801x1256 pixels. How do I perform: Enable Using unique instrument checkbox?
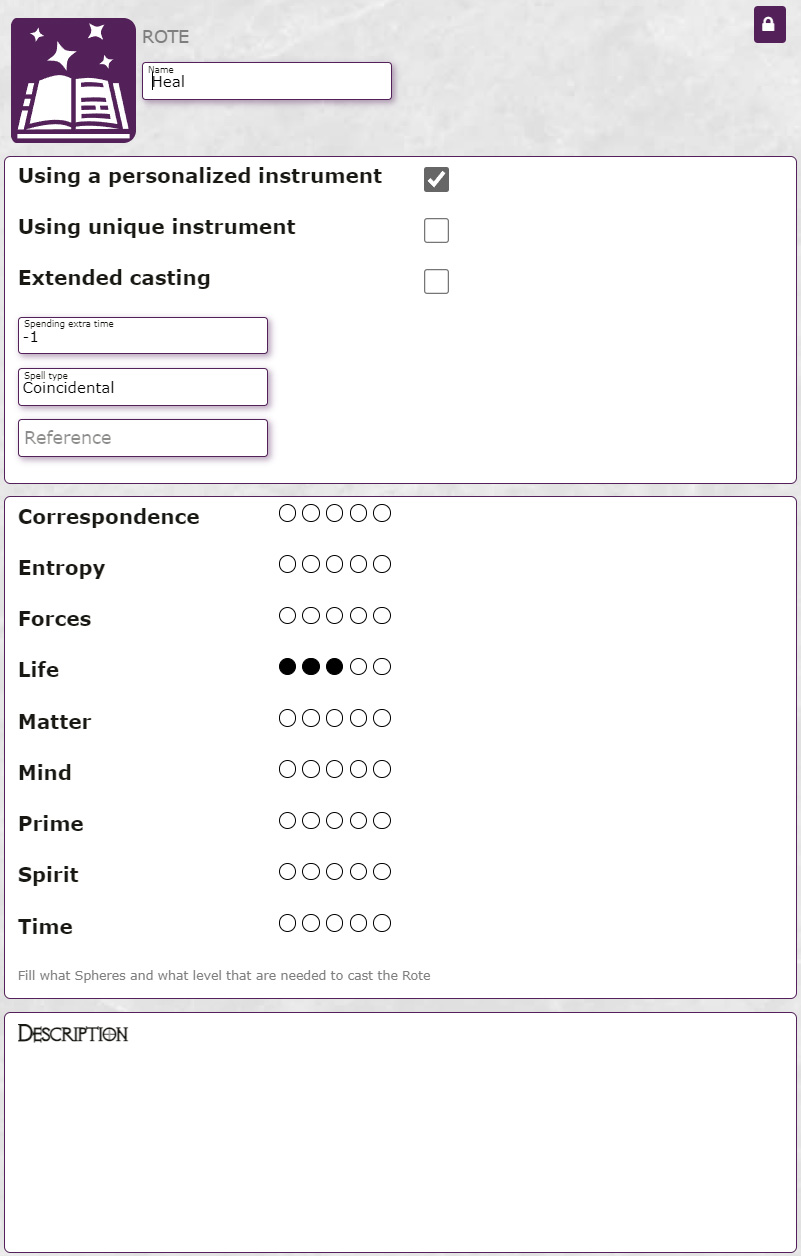(436, 231)
